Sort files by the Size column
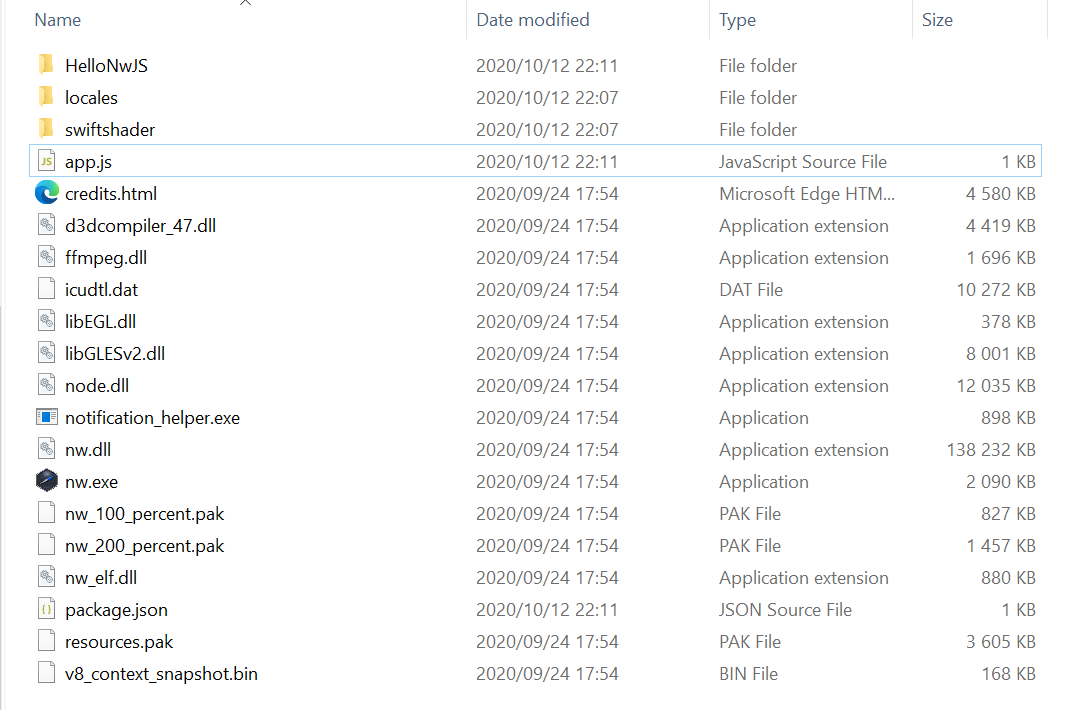The image size is (1073, 710). [937, 20]
